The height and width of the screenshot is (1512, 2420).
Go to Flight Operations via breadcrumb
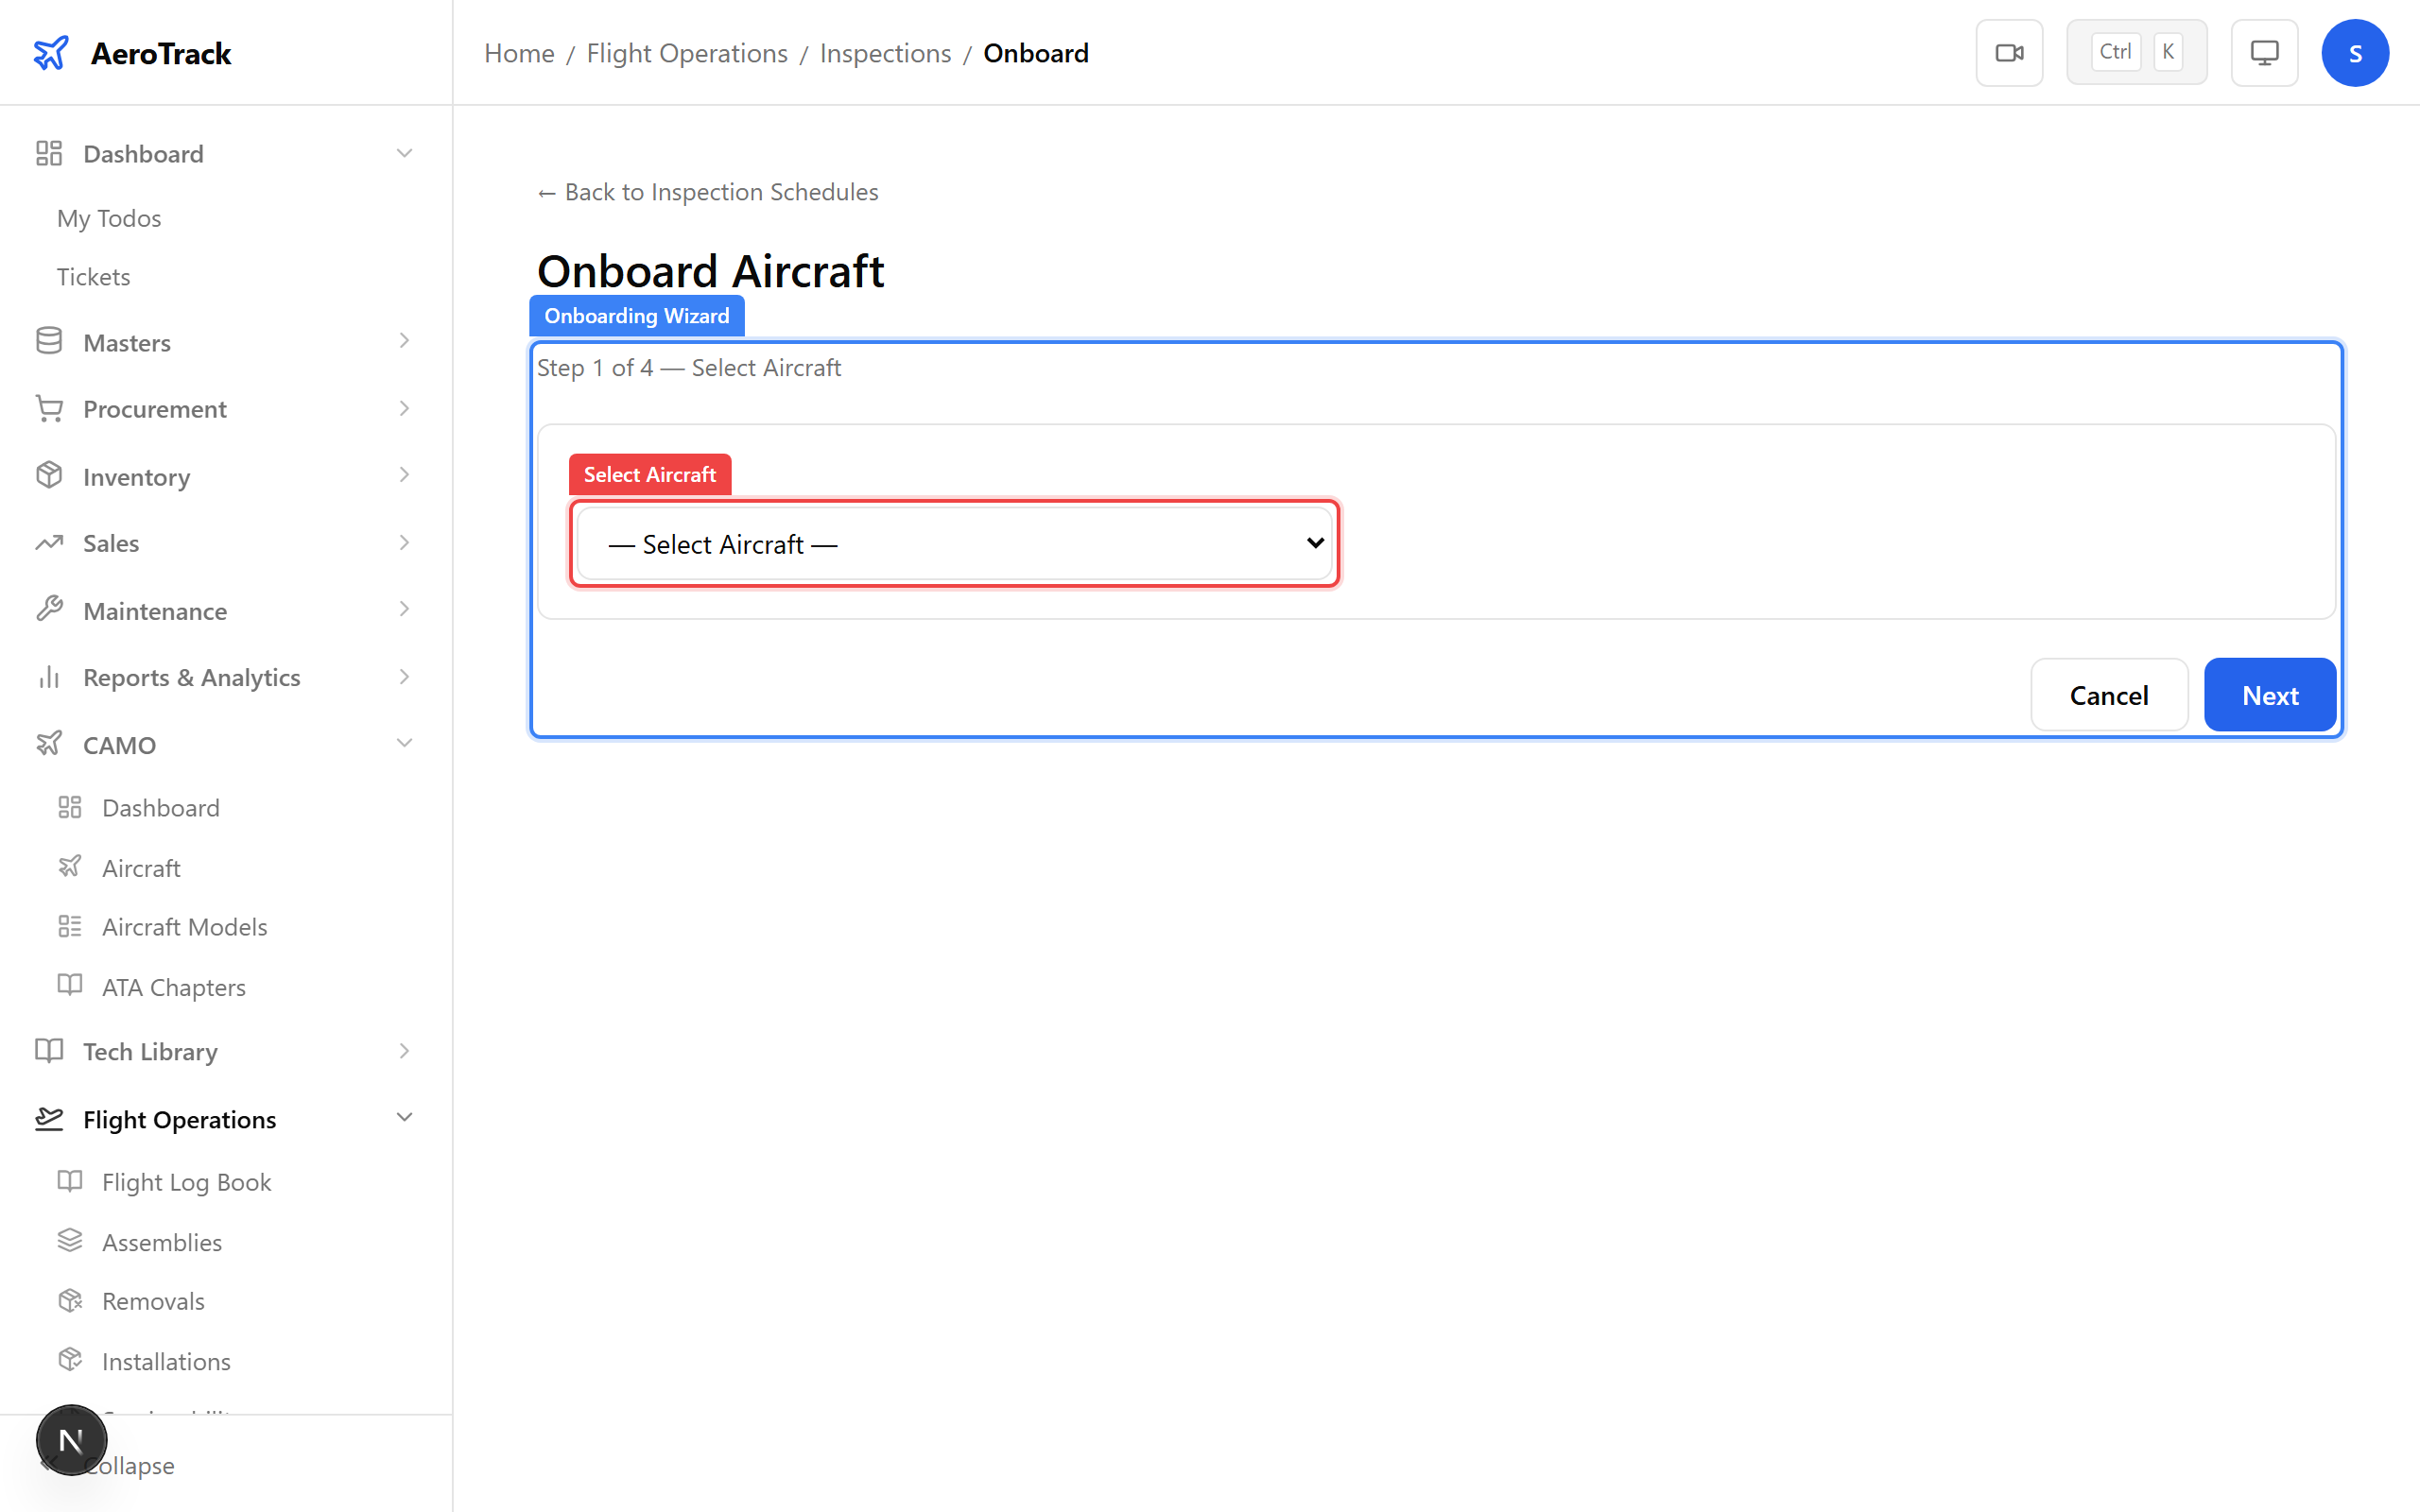(x=687, y=52)
